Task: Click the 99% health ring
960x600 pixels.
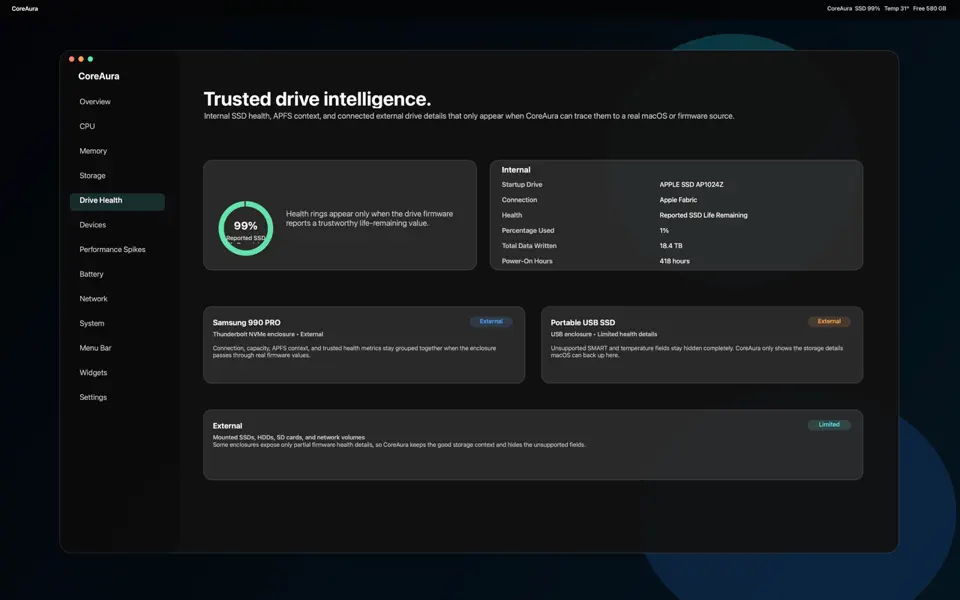Action: pyautogui.click(x=246, y=228)
